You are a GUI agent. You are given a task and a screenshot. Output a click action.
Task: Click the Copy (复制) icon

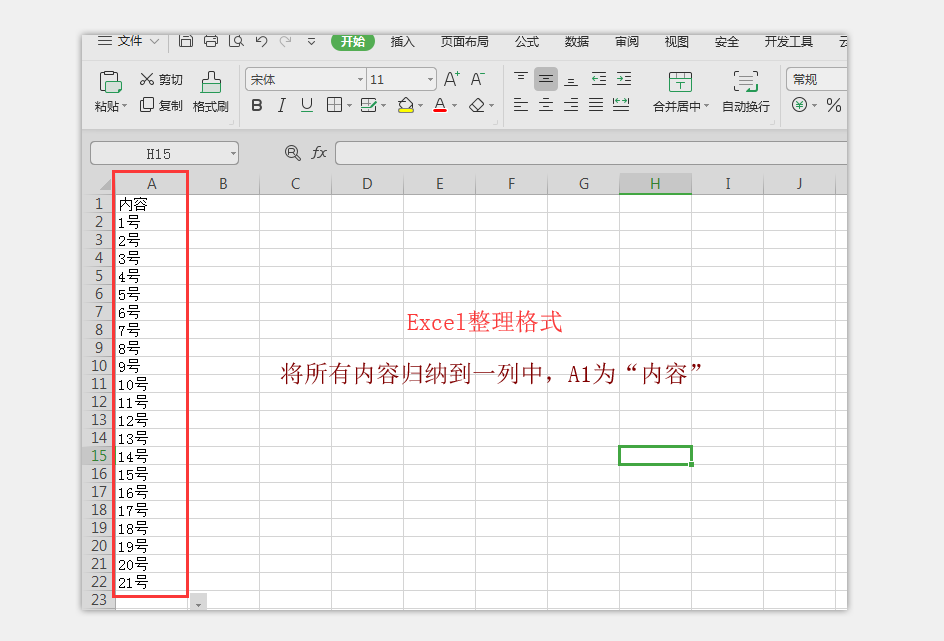pyautogui.click(x=147, y=105)
